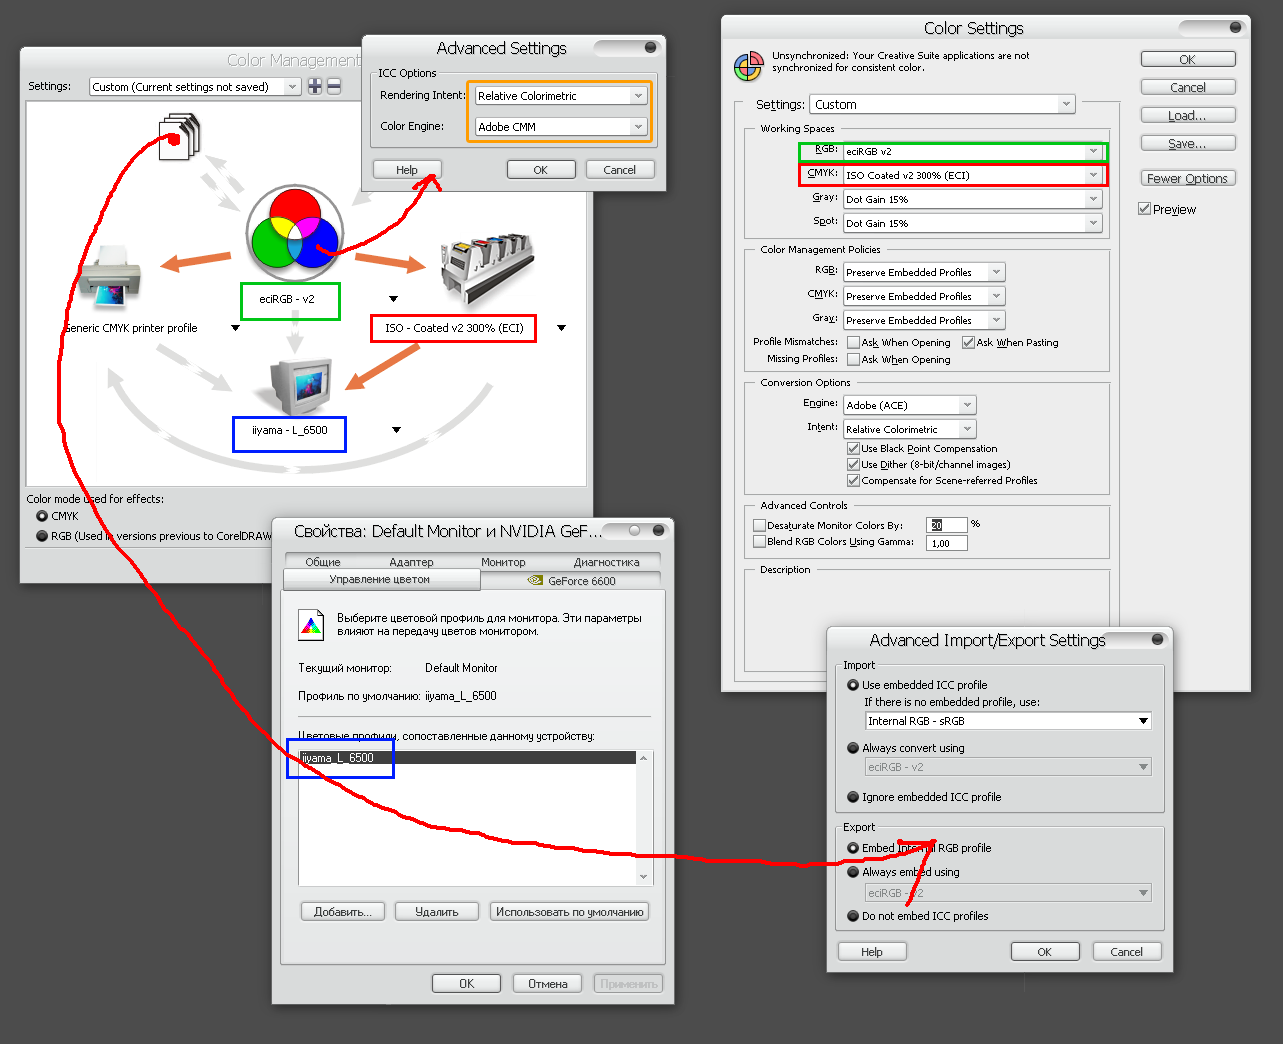Enable Blend RGB Colors Using Gamma
Viewport: 1283px width, 1044px height.
coord(759,541)
